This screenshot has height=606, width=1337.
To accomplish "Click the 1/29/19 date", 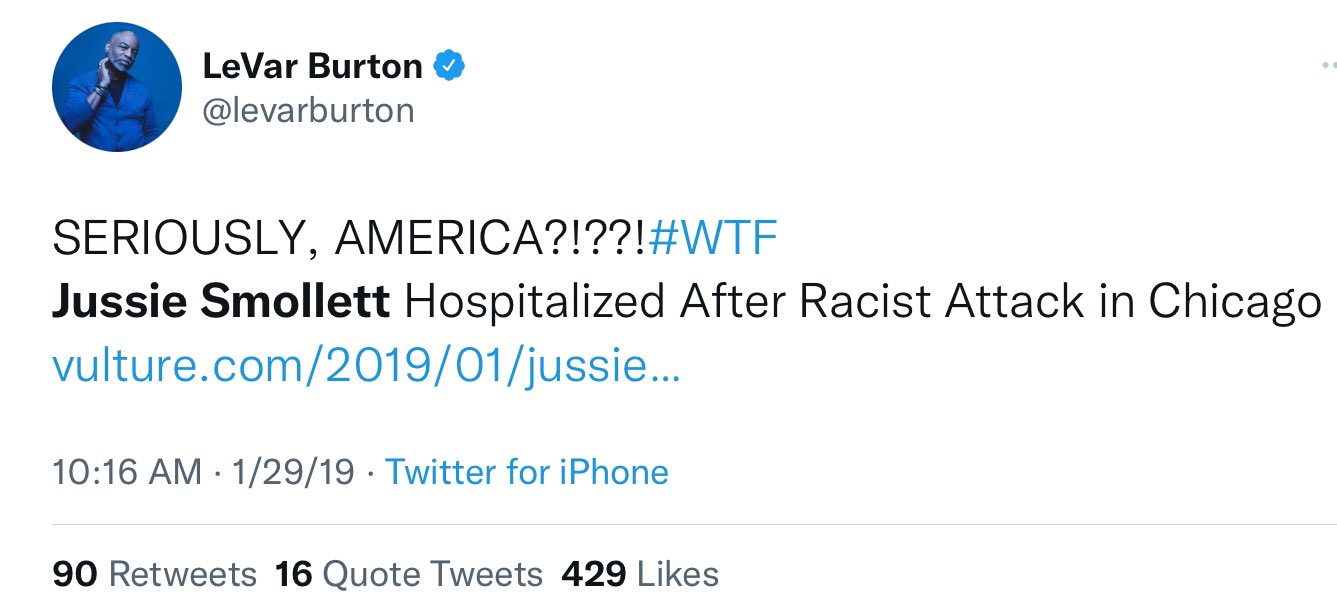I will coord(292,472).
